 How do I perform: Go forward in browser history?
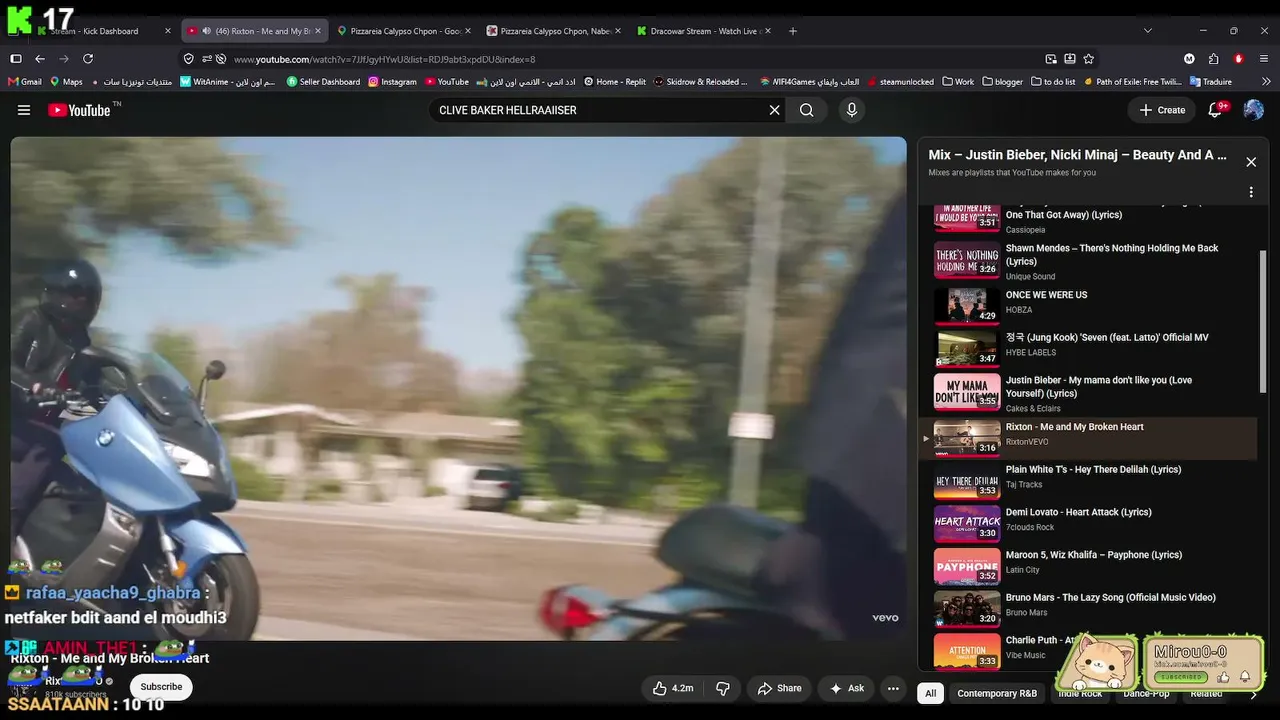[64, 59]
